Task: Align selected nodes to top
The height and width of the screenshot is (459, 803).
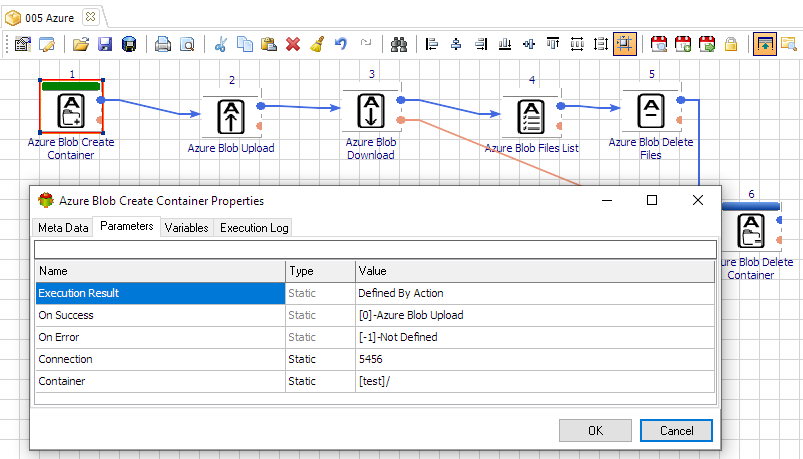Action: point(553,44)
